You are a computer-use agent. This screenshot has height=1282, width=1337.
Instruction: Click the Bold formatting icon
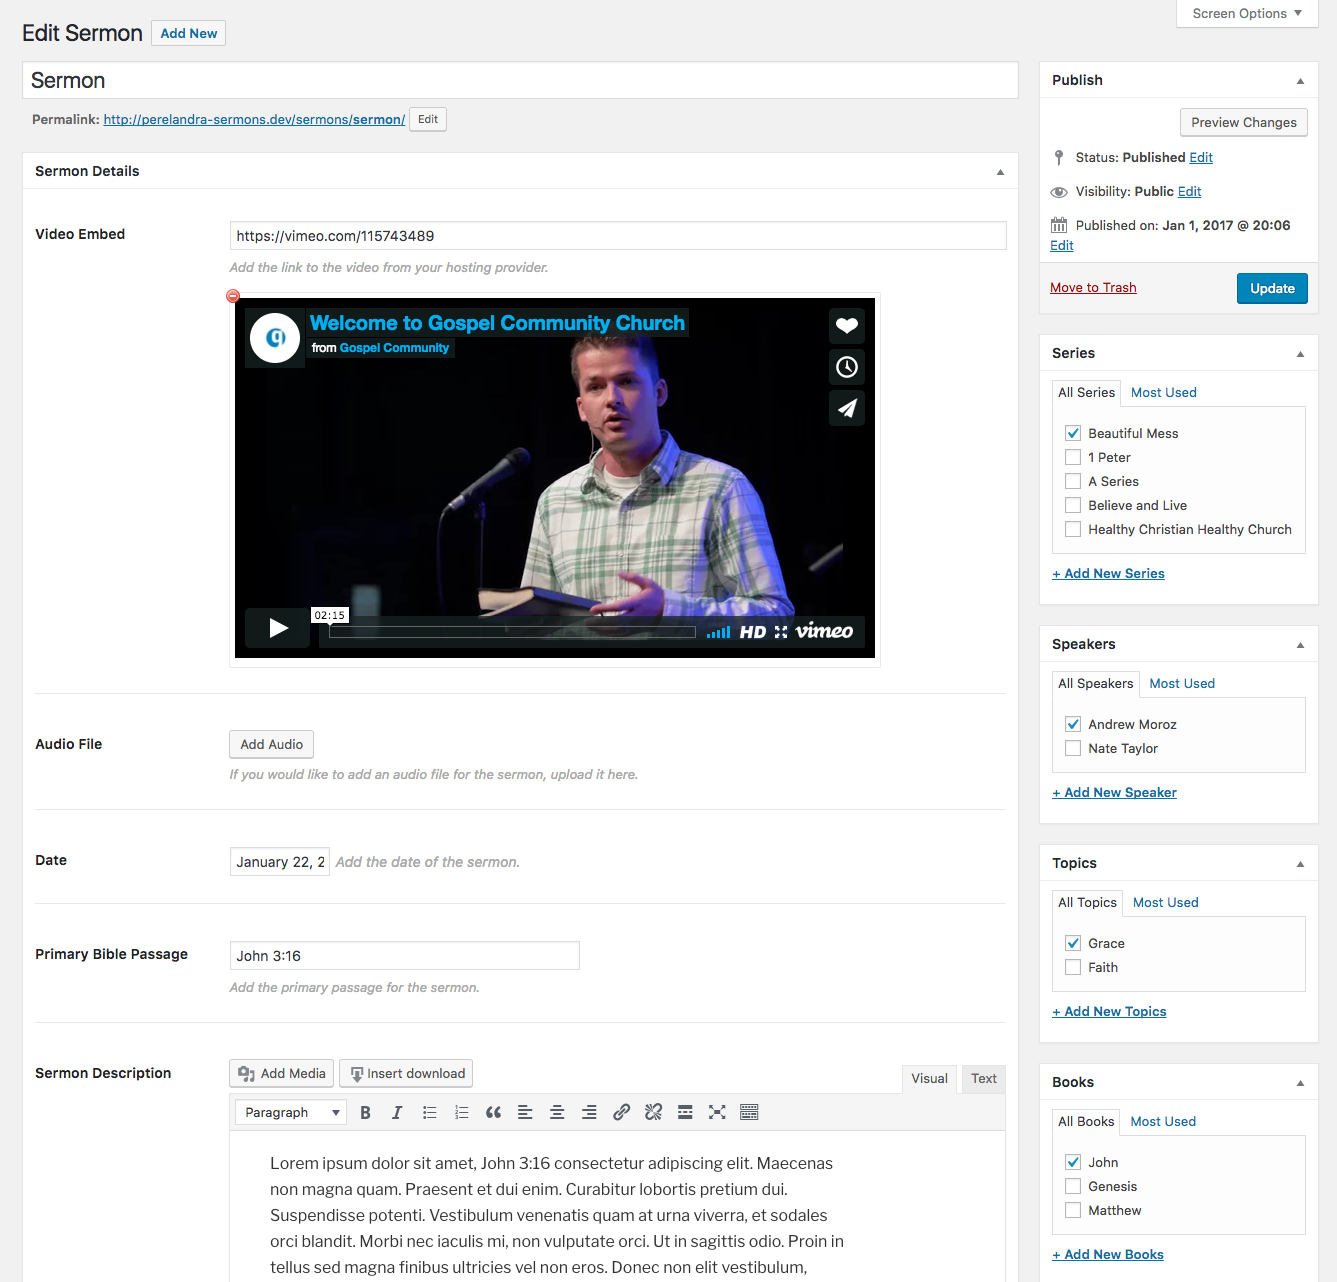(365, 1112)
